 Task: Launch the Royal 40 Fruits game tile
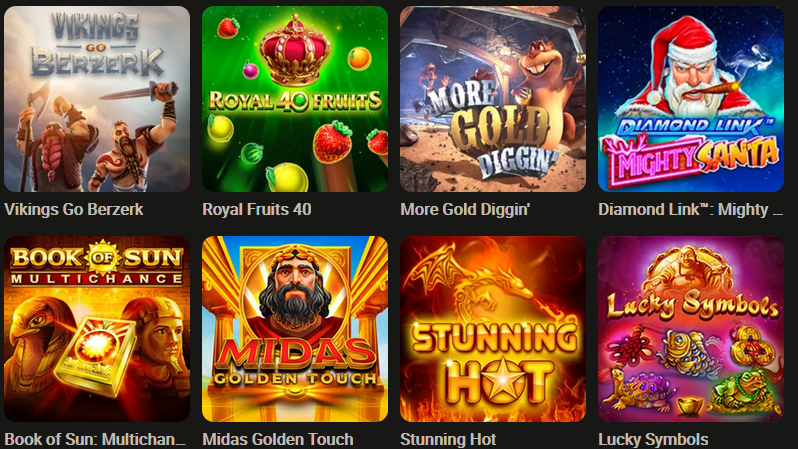click(295, 99)
